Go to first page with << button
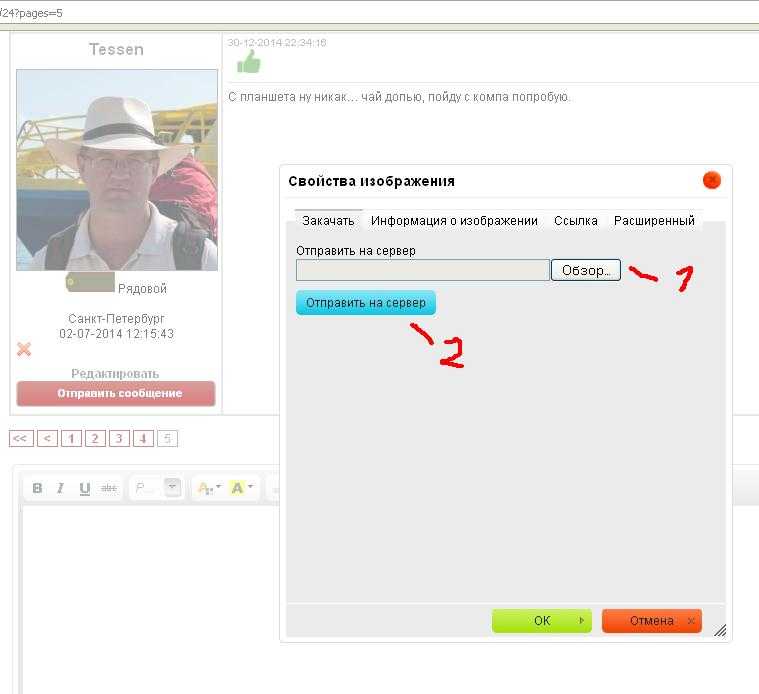 21,438
